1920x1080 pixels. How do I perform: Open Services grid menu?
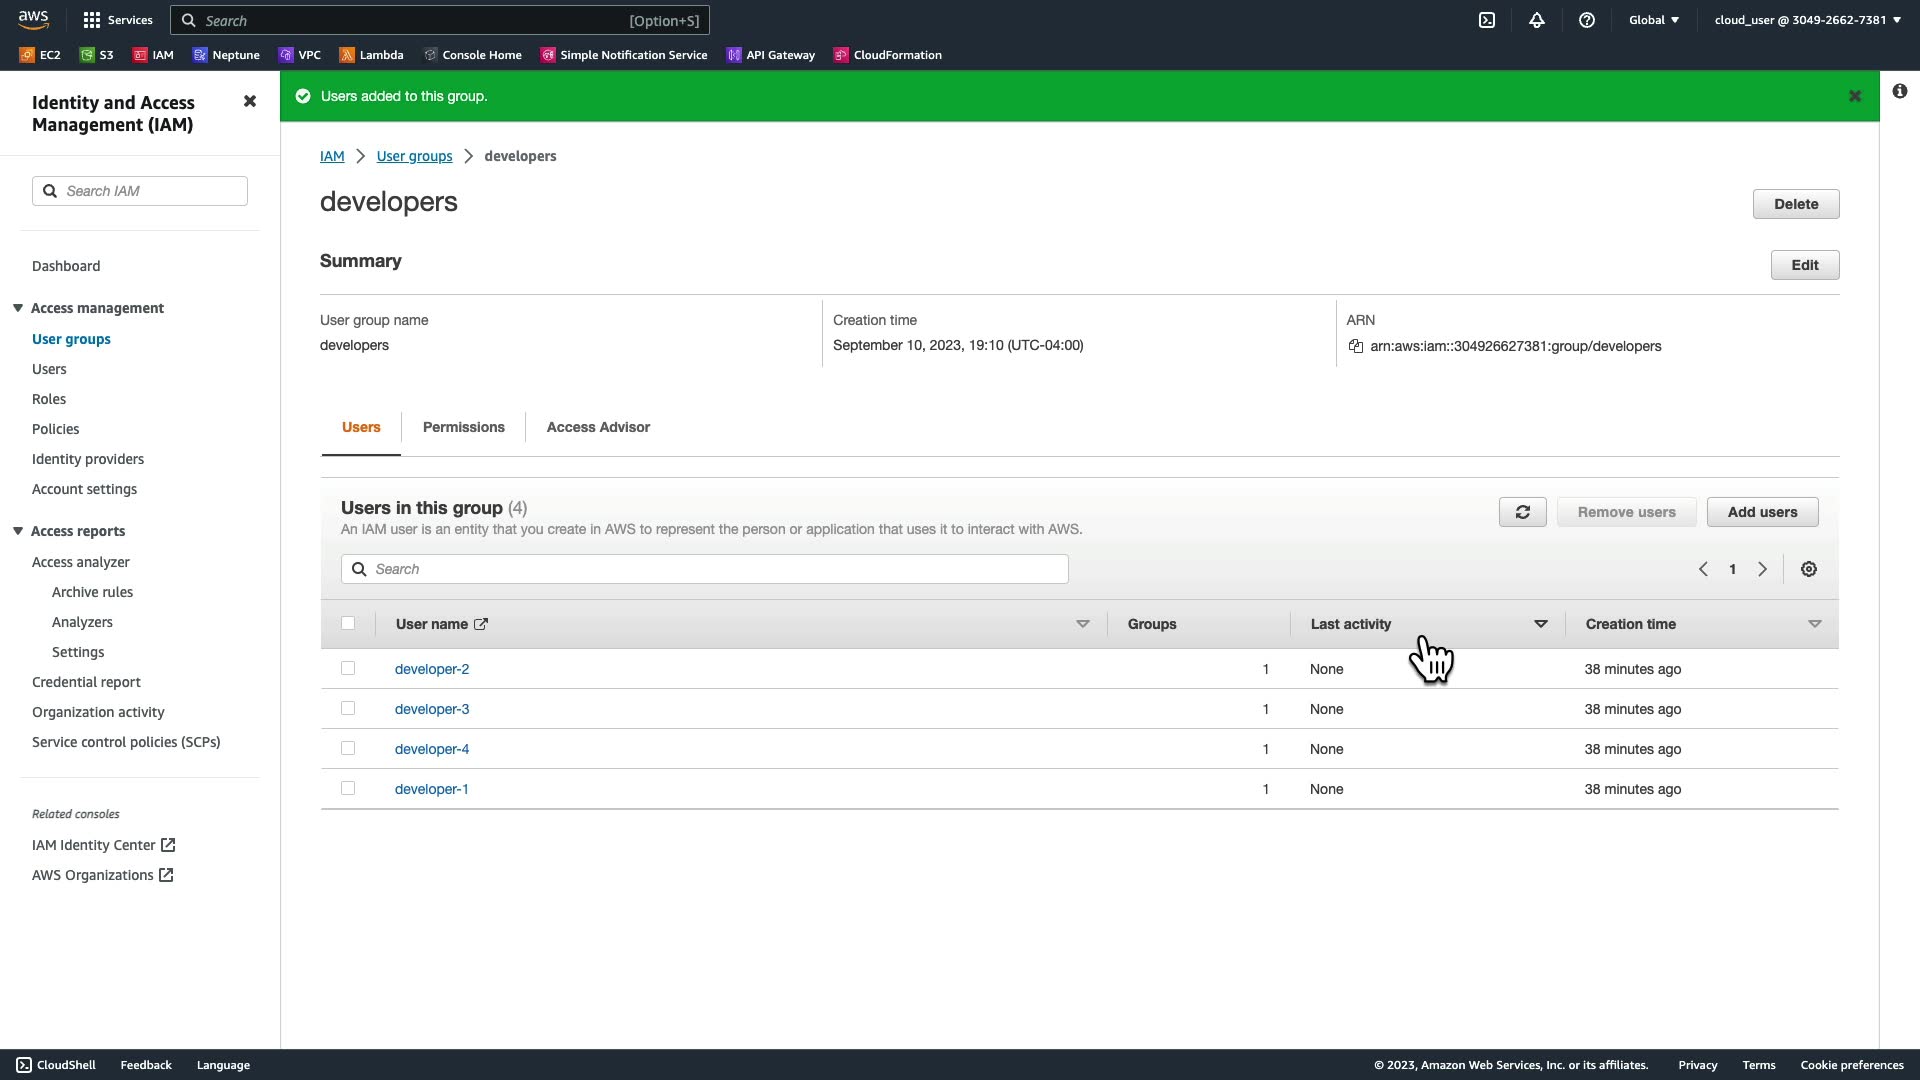(x=117, y=20)
